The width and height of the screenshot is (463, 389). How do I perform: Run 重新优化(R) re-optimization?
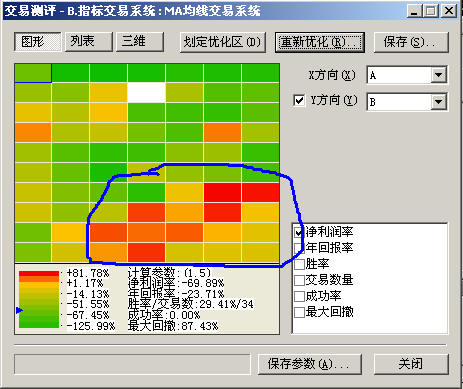tap(320, 42)
